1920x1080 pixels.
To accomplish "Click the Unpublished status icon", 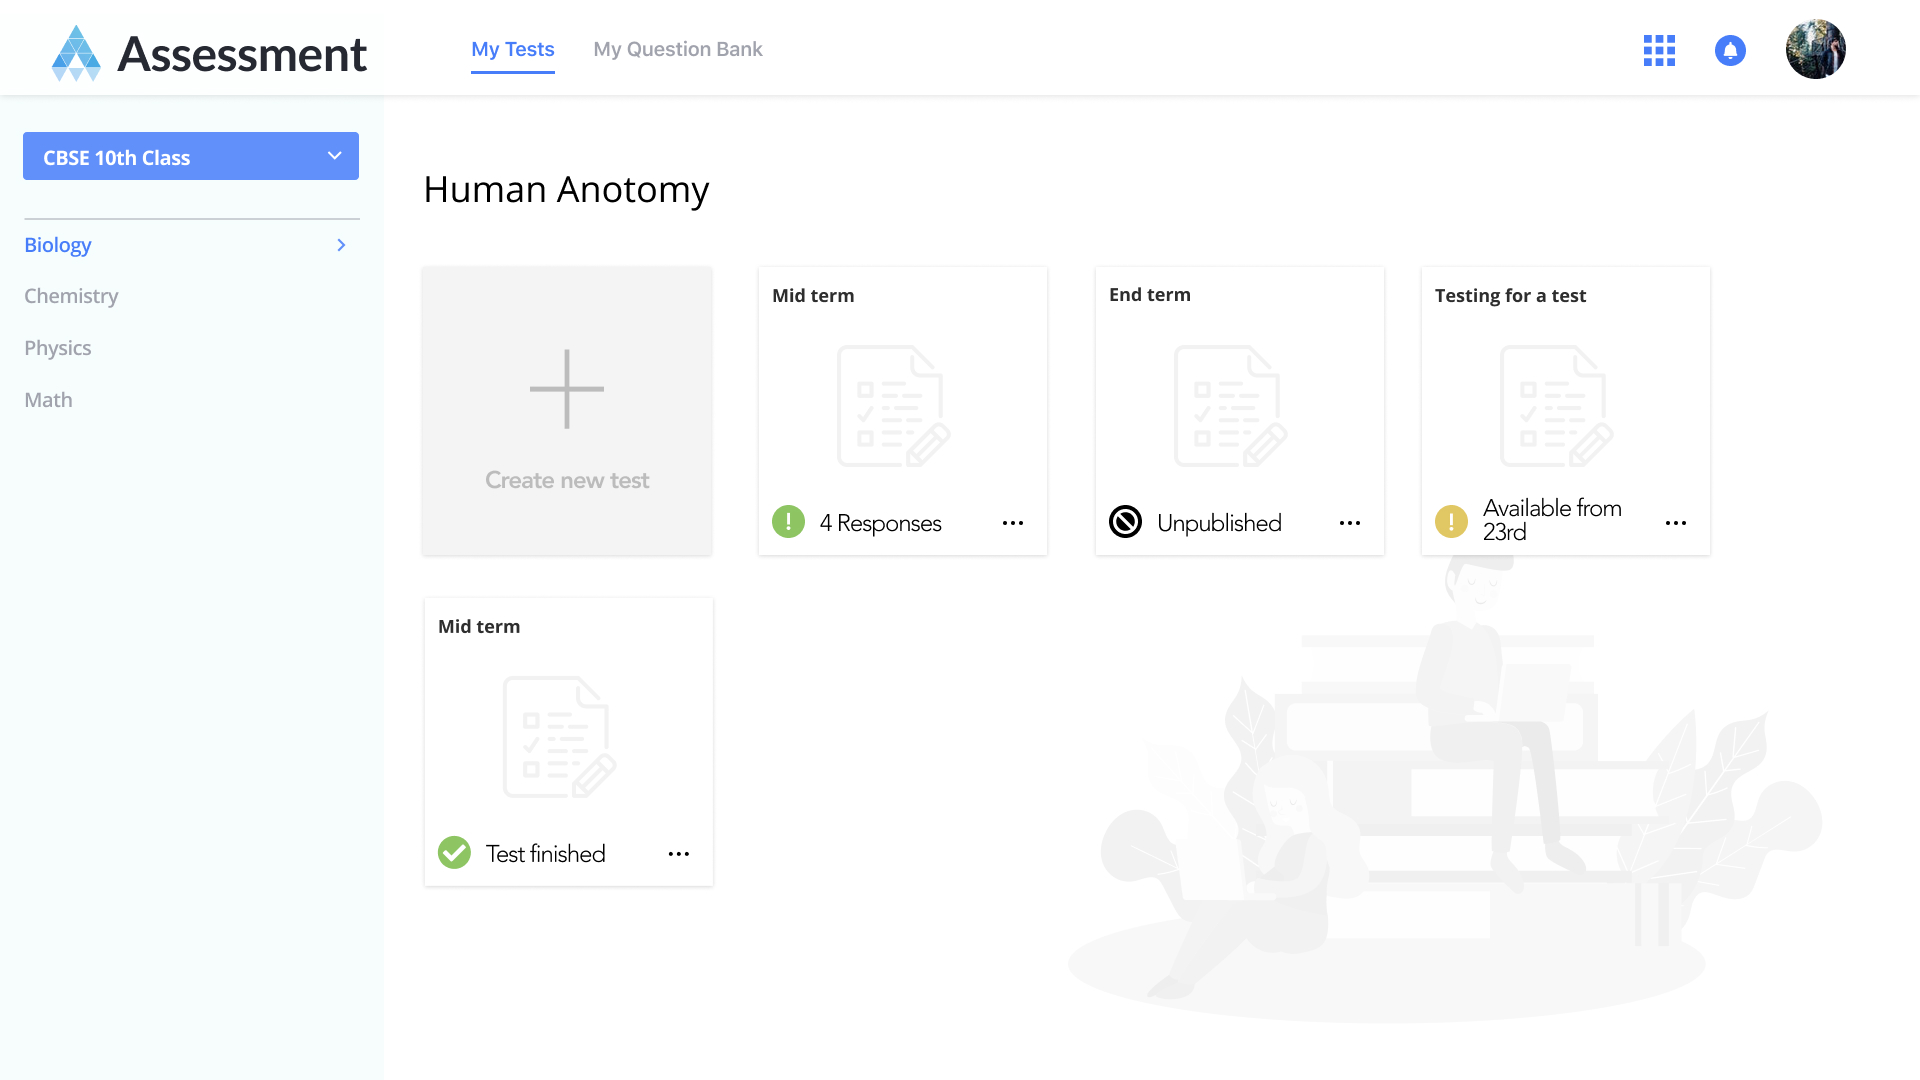I will tap(1125, 522).
